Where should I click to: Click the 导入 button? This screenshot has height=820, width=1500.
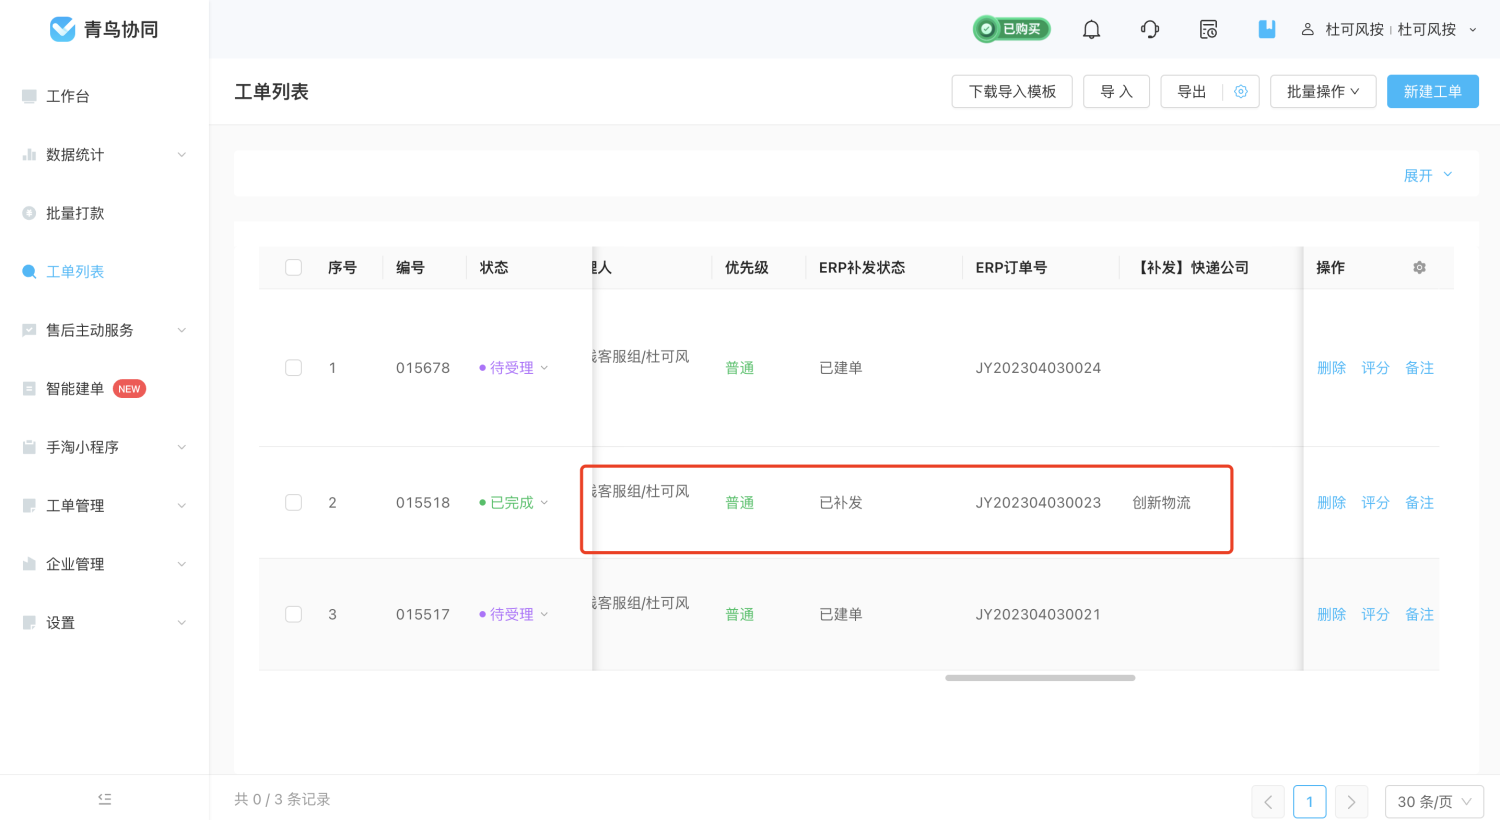pos(1116,91)
